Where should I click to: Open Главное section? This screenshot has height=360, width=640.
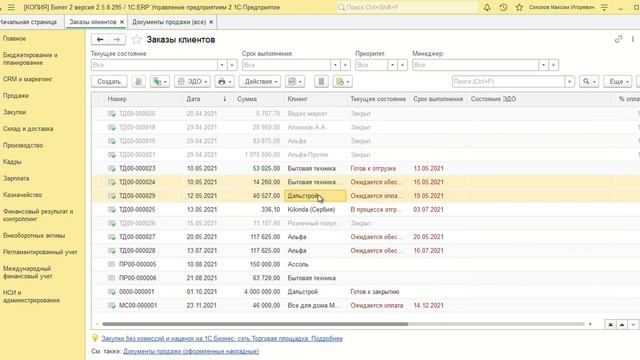tap(14, 38)
